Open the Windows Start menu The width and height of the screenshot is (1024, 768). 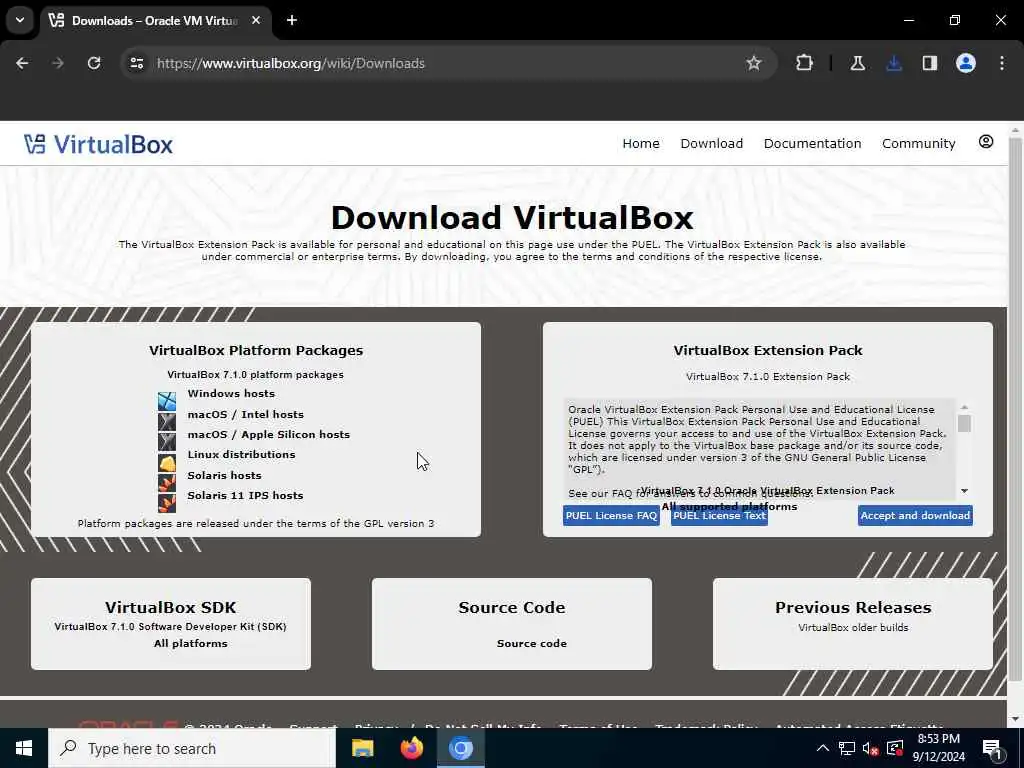[24, 748]
